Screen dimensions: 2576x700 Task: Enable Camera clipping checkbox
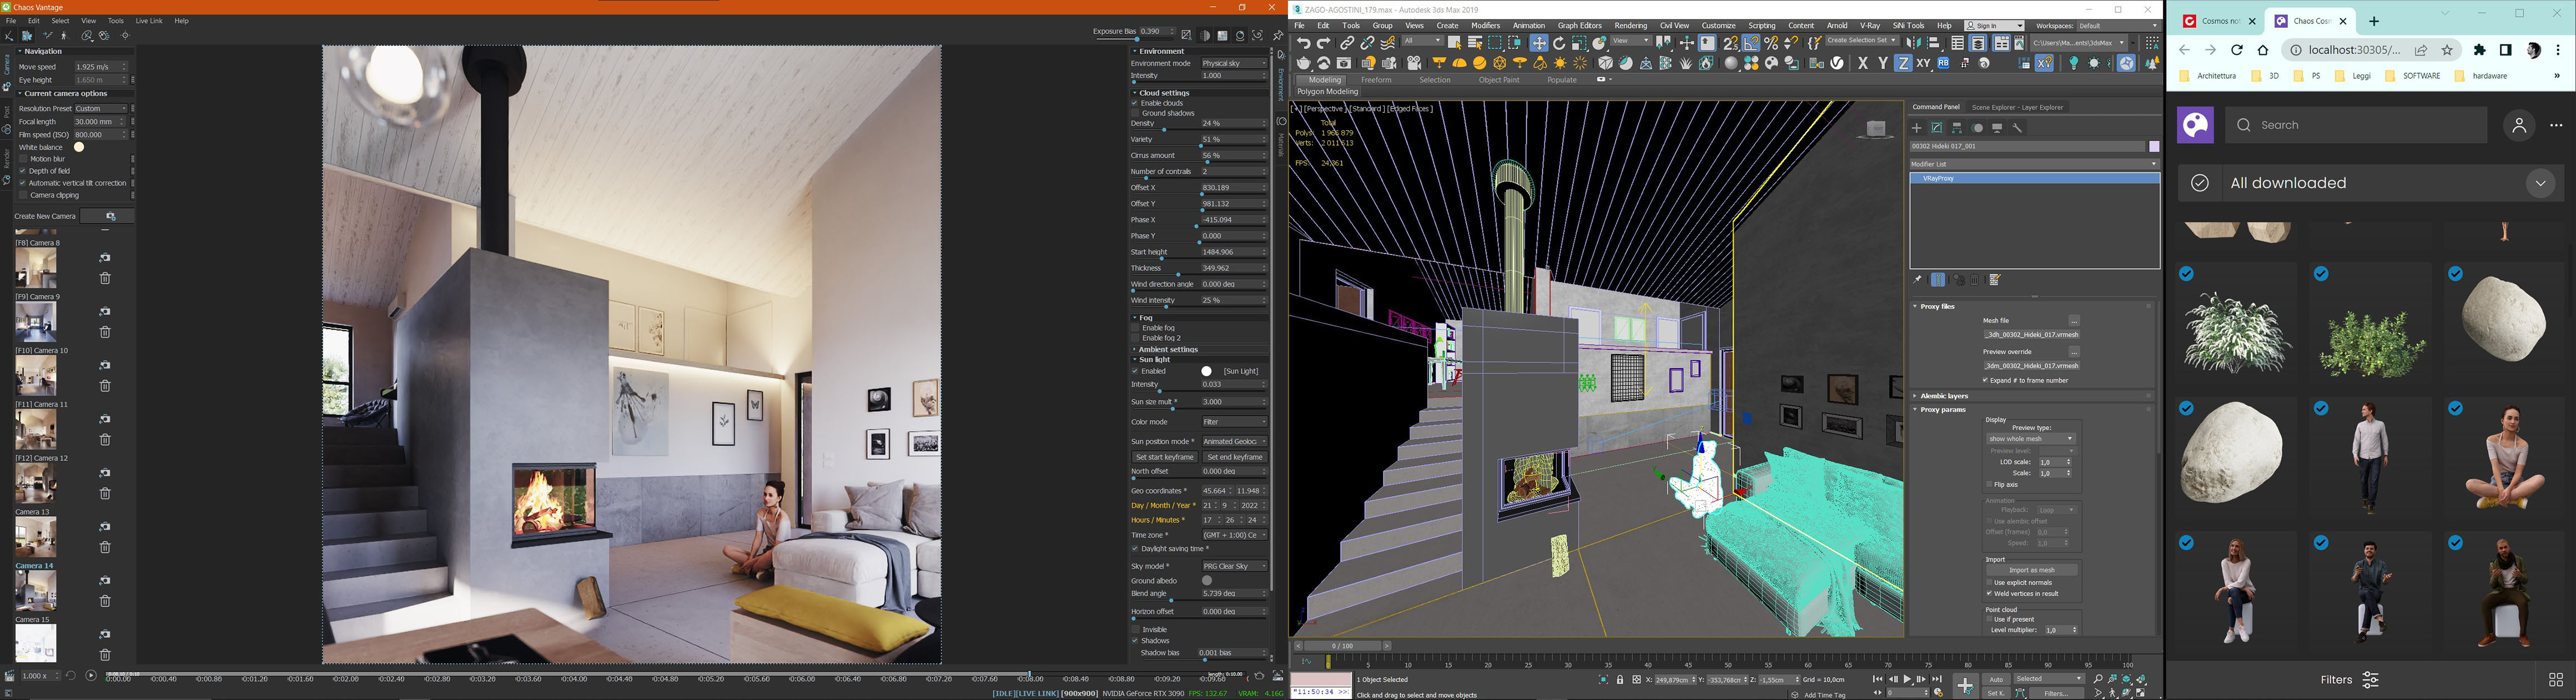point(23,195)
